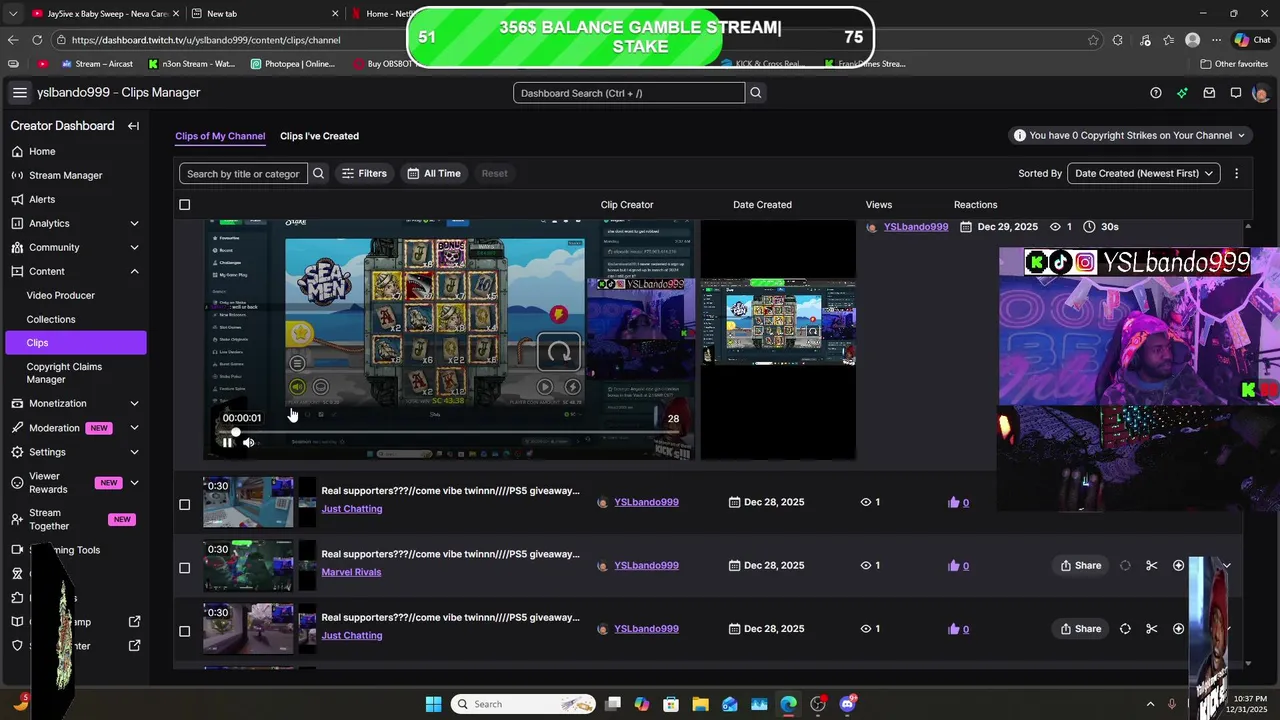Open the Marvel Rivals category link
Screen dimensions: 1280x720
351,572
